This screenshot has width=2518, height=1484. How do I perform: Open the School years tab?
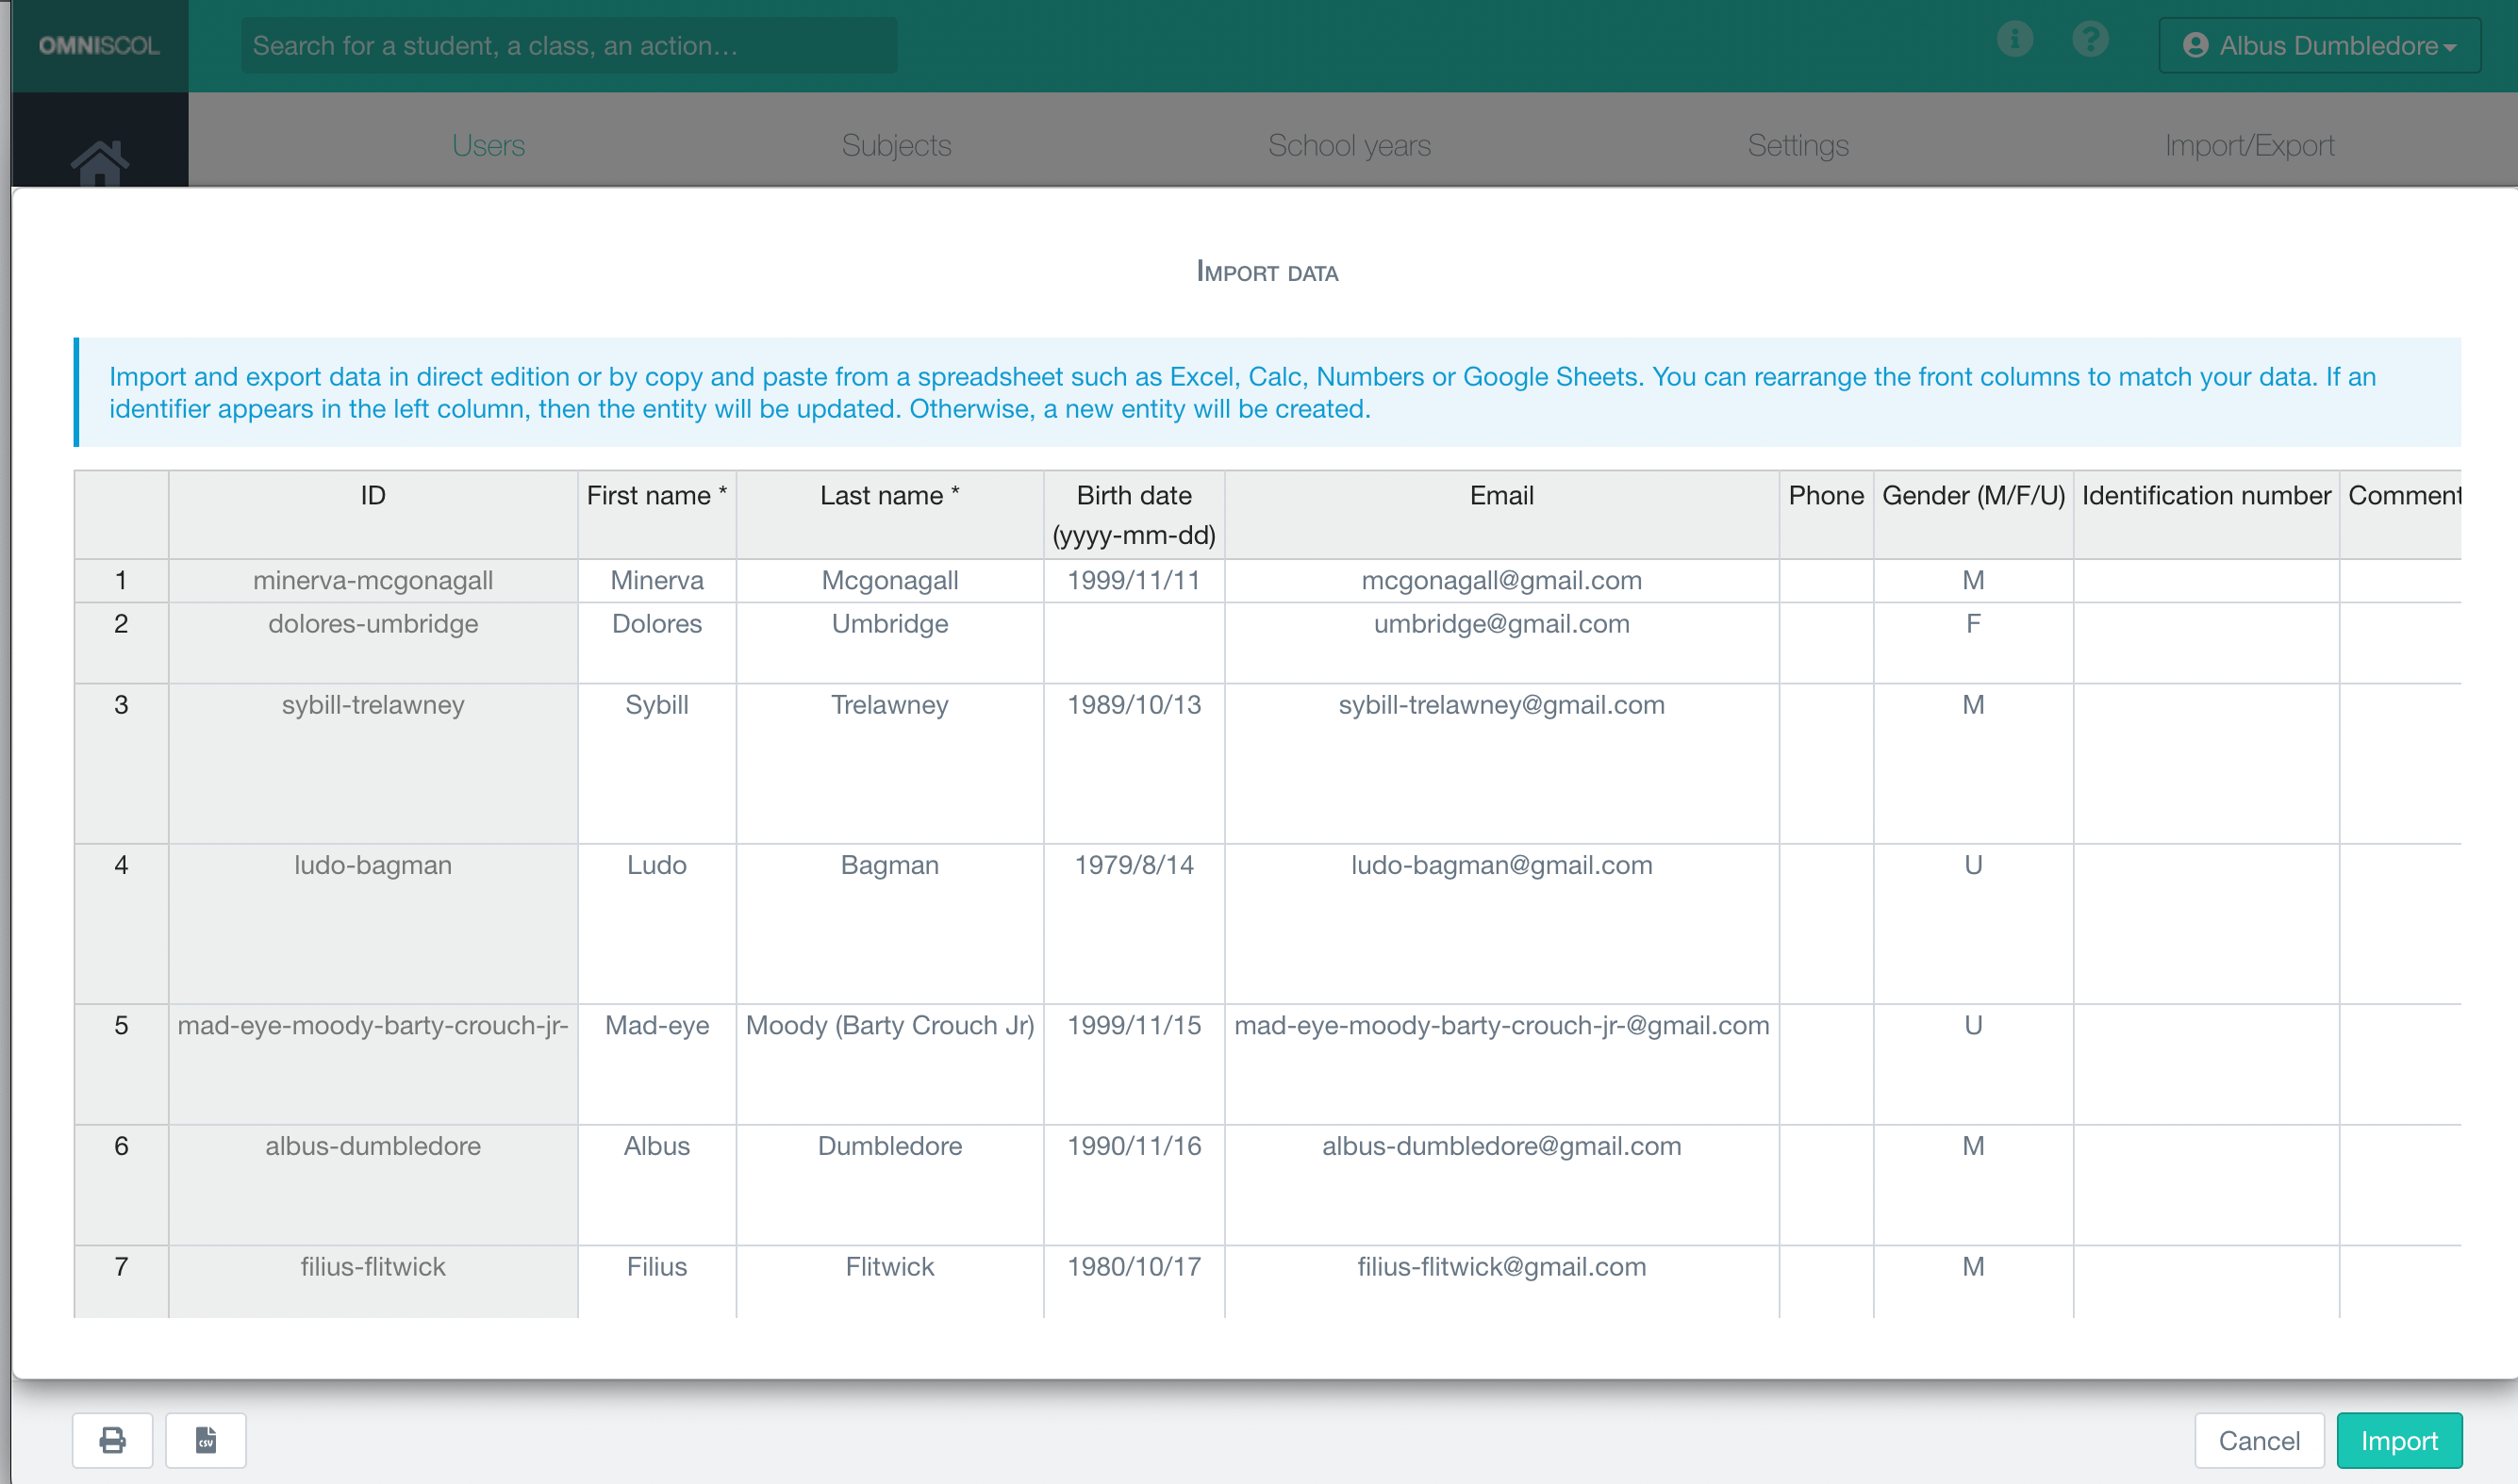coord(1350,145)
